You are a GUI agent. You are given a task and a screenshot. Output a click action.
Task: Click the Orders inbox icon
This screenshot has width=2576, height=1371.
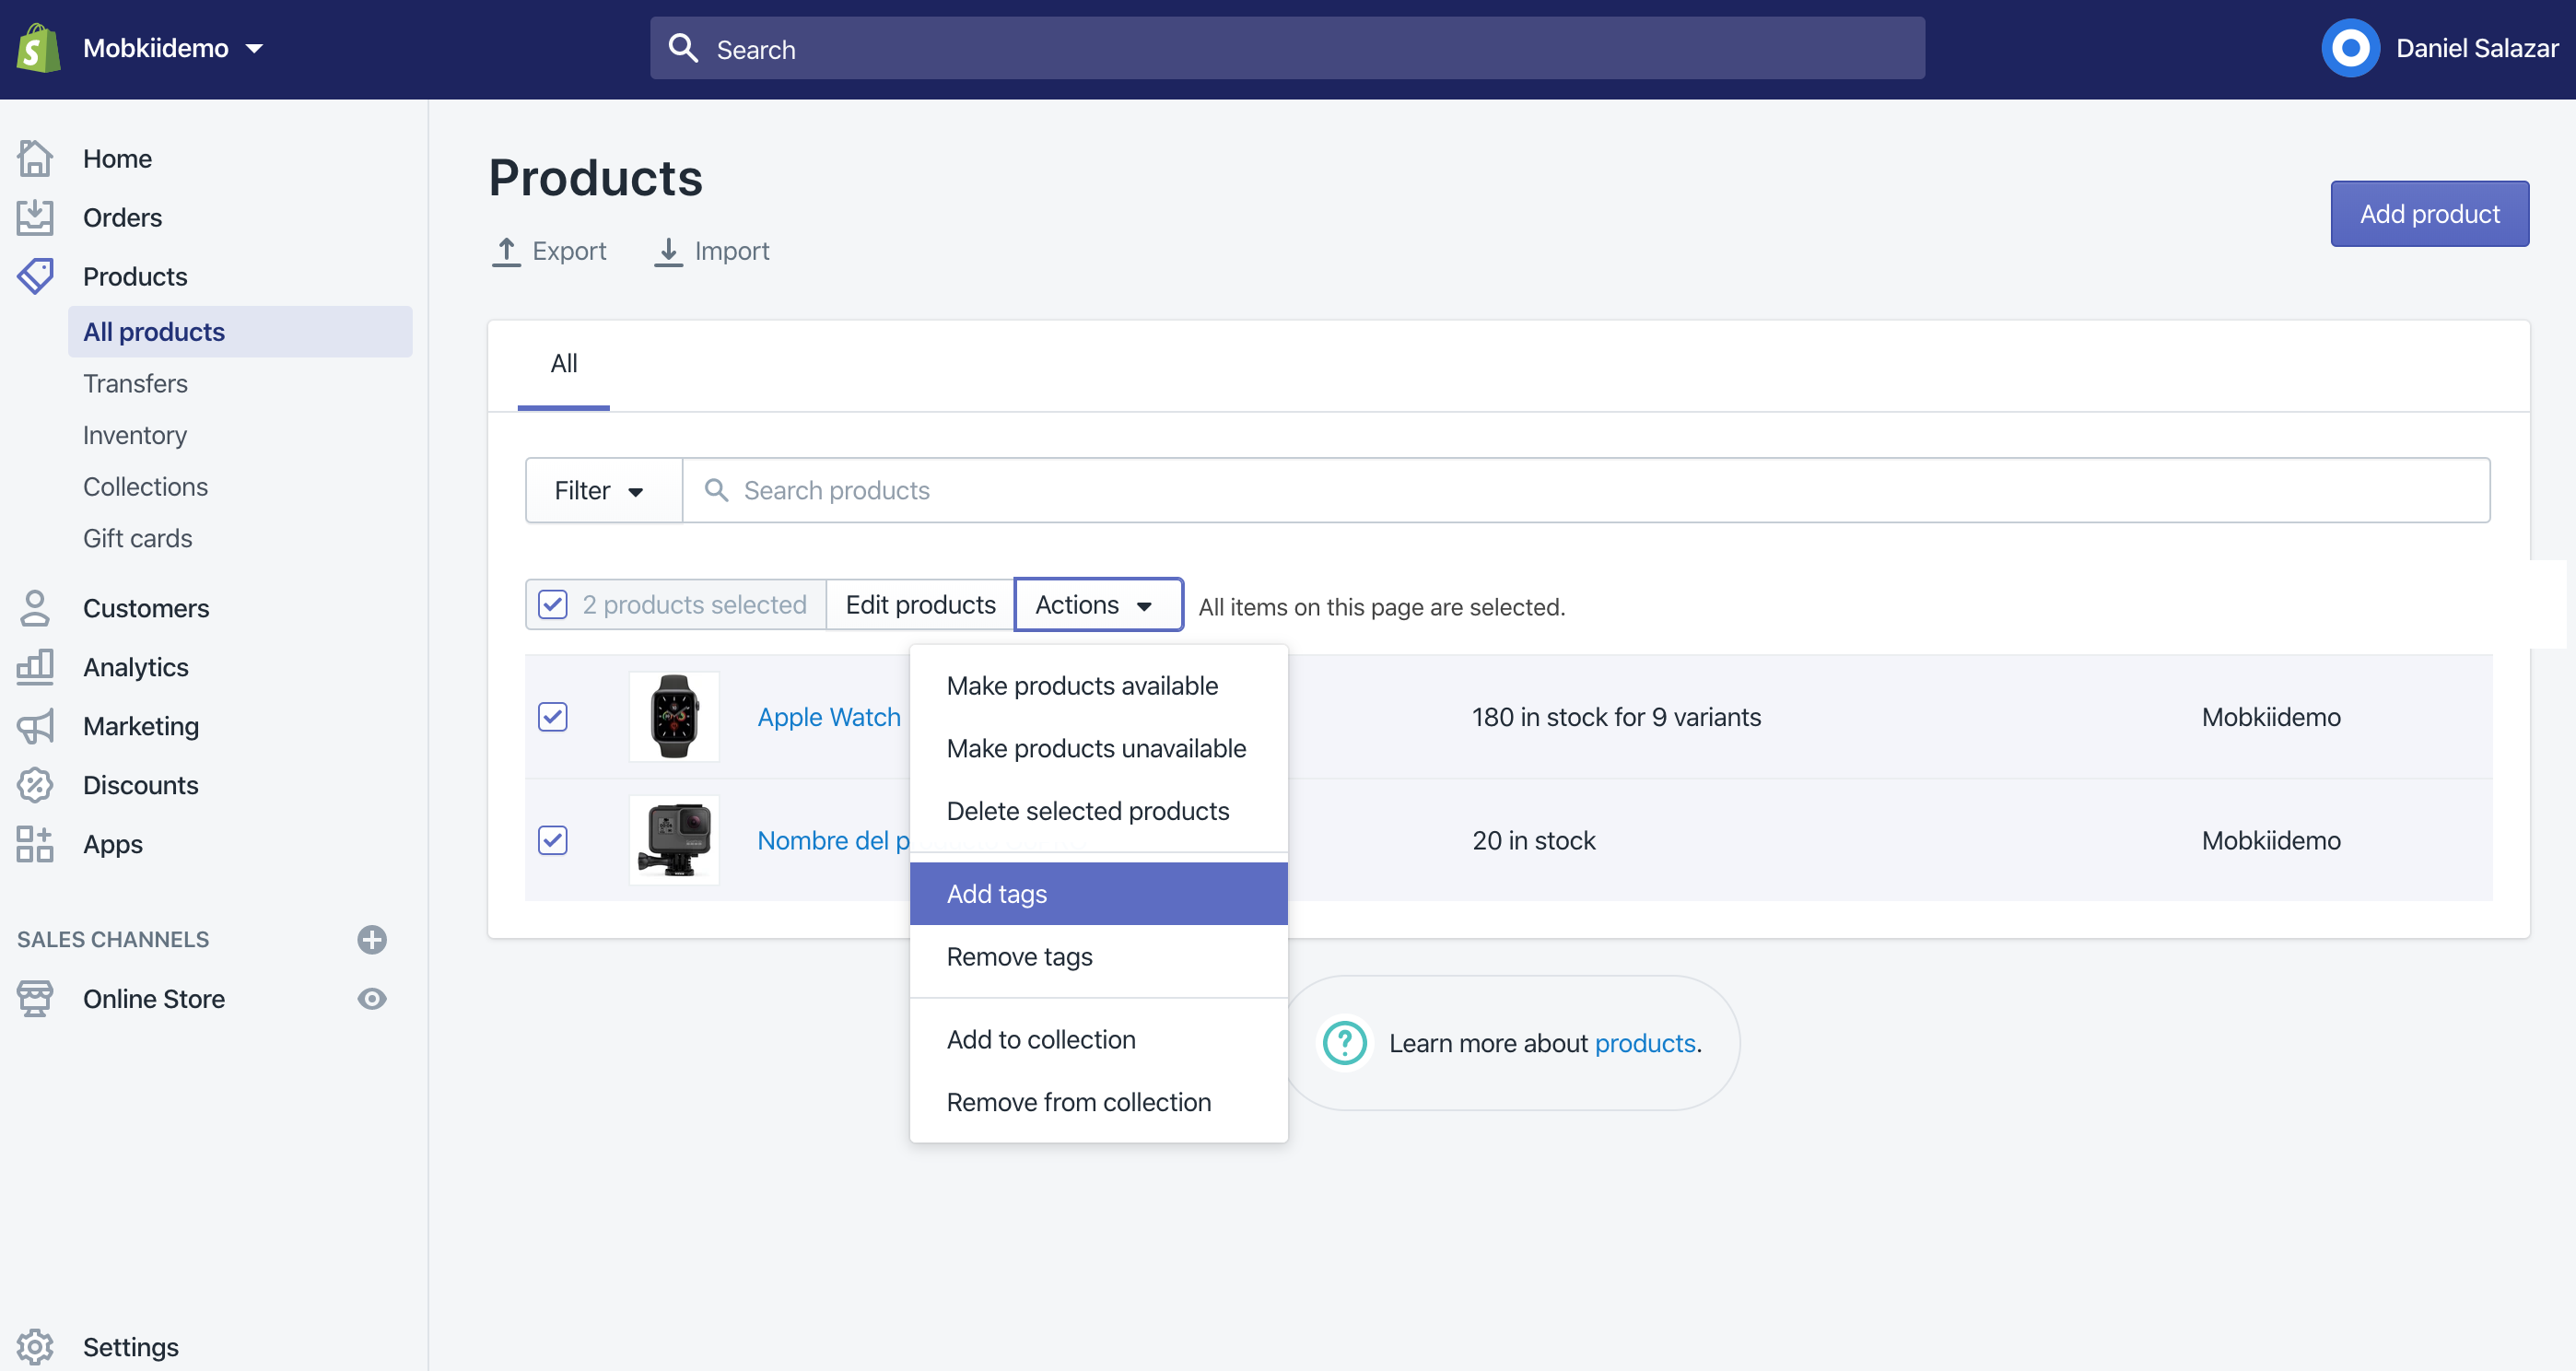coord(35,217)
